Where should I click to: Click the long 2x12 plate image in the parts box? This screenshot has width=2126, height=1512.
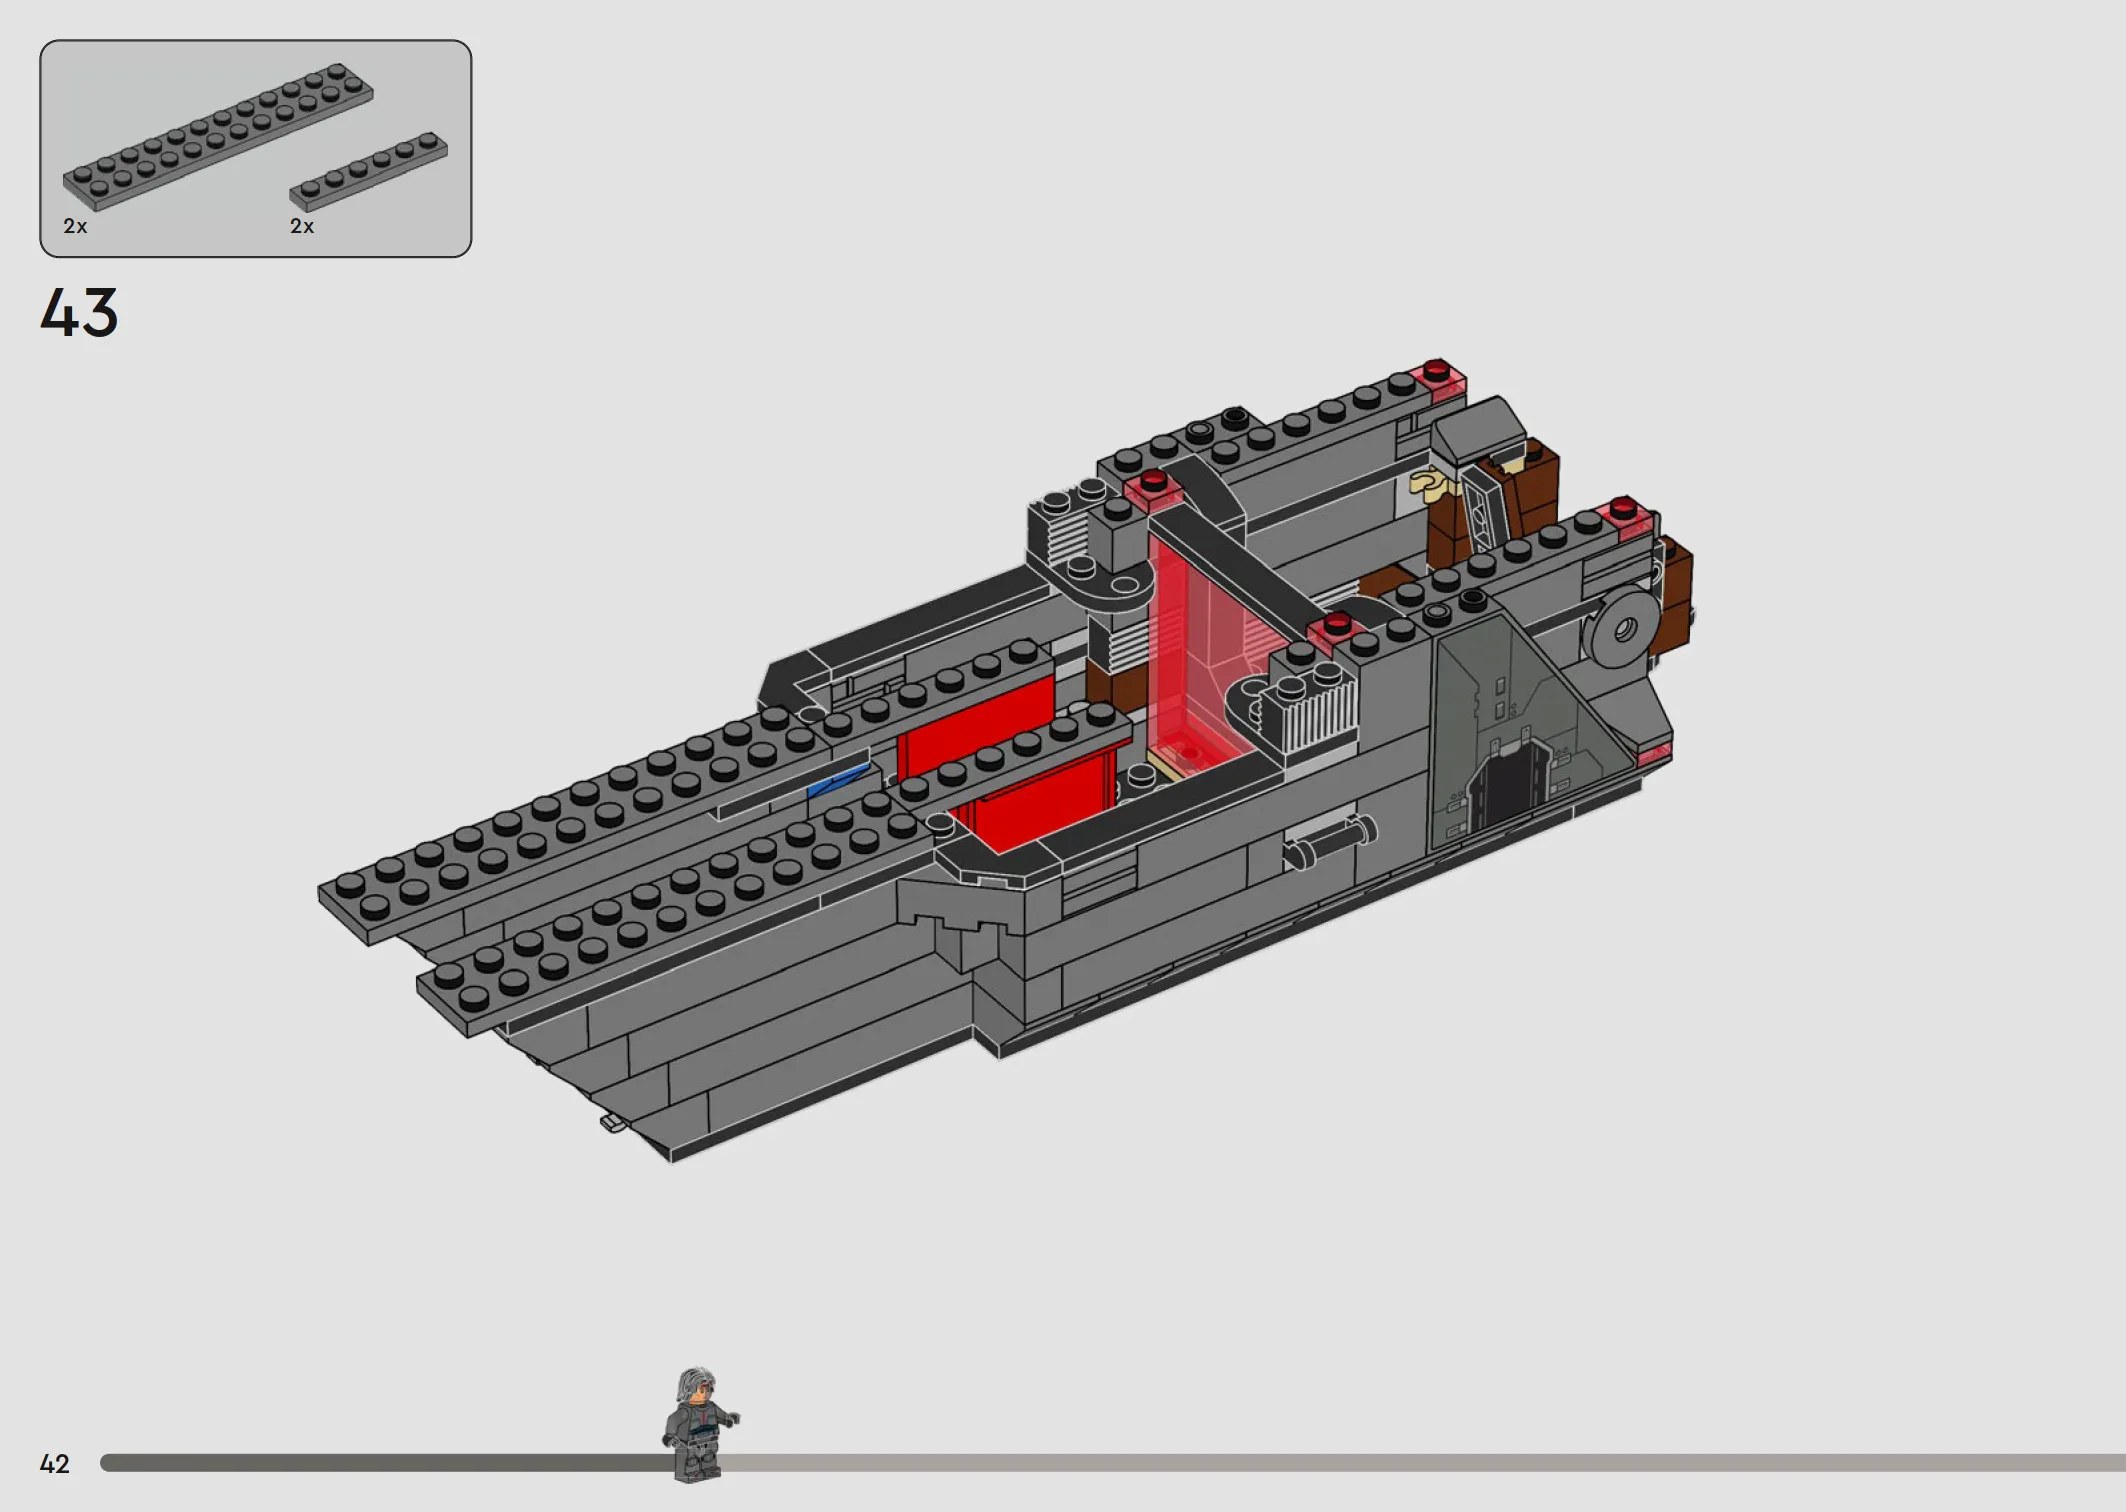pos(218,136)
